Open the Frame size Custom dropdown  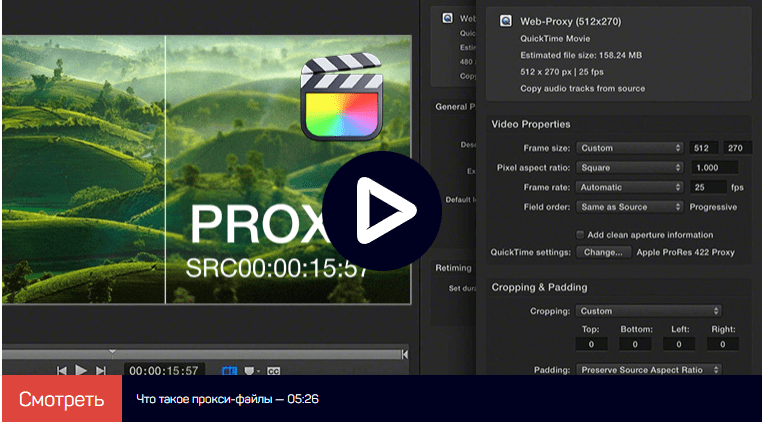630,148
